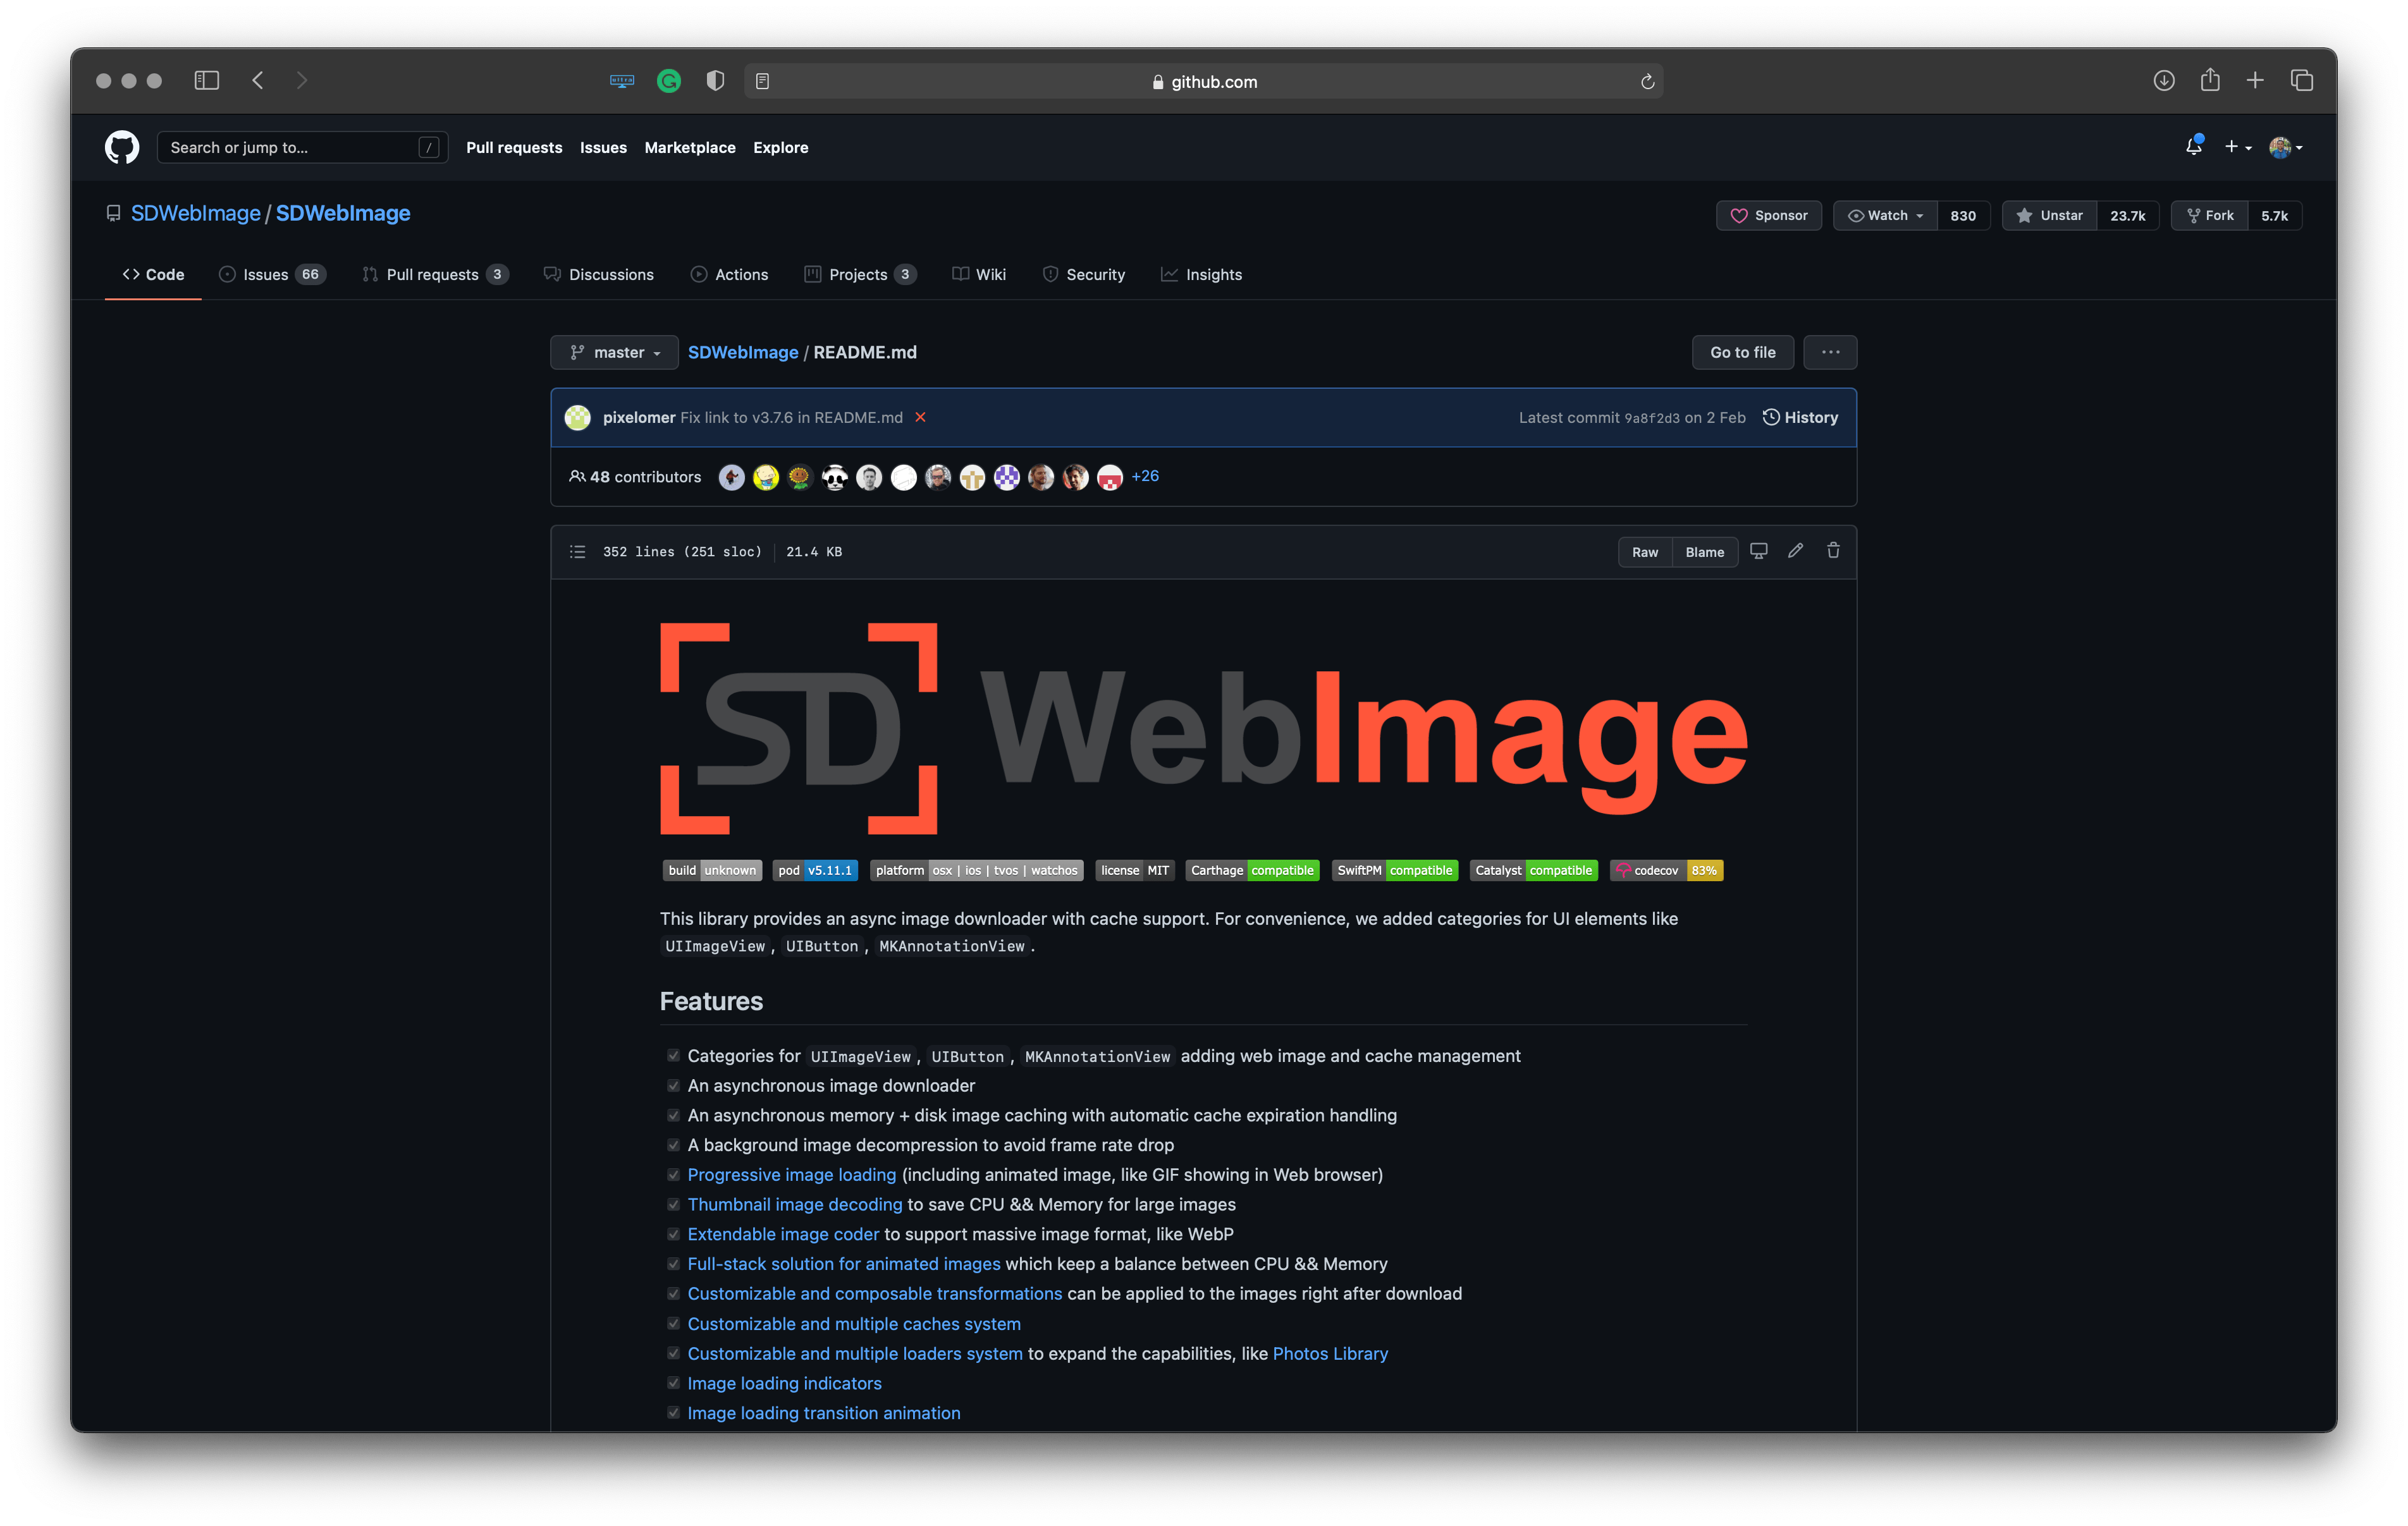Viewport: 2408px width, 1526px height.
Task: Click the Fork button
Action: point(2210,215)
